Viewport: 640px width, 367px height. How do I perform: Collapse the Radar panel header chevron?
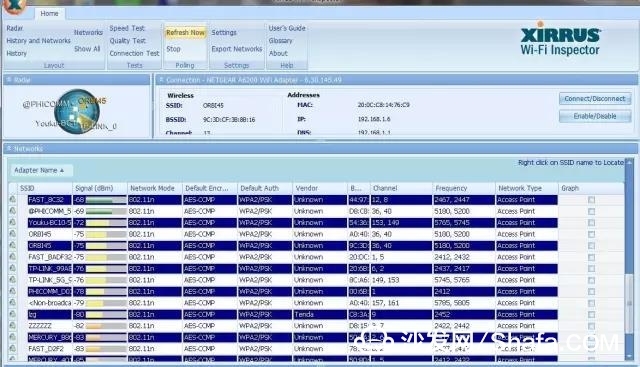9,80
